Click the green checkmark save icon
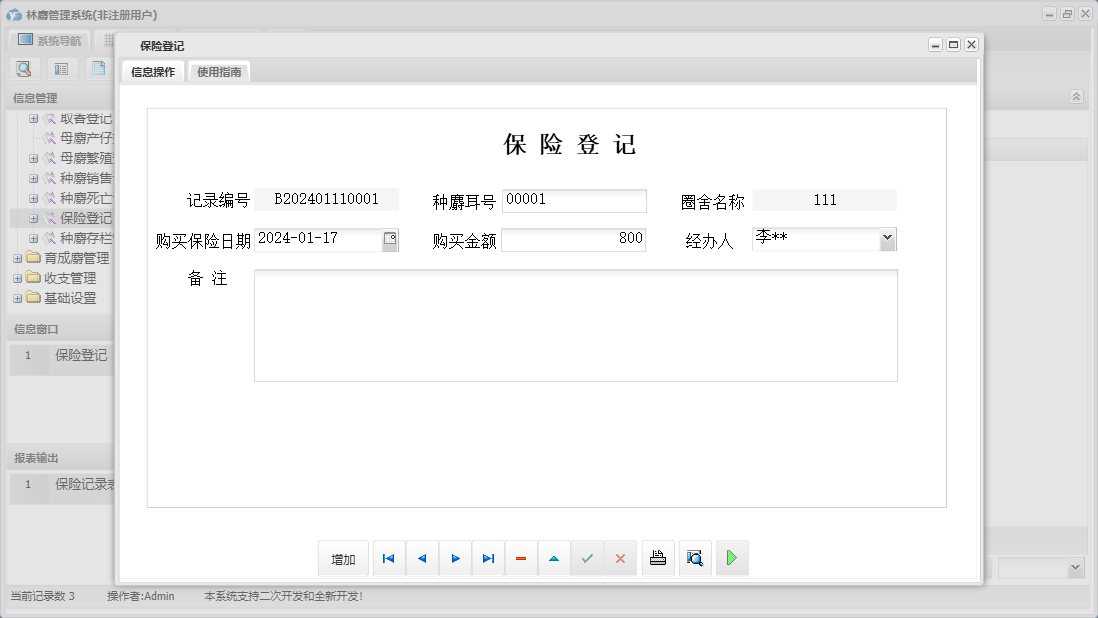Screen dimensions: 1098x618 point(588,558)
